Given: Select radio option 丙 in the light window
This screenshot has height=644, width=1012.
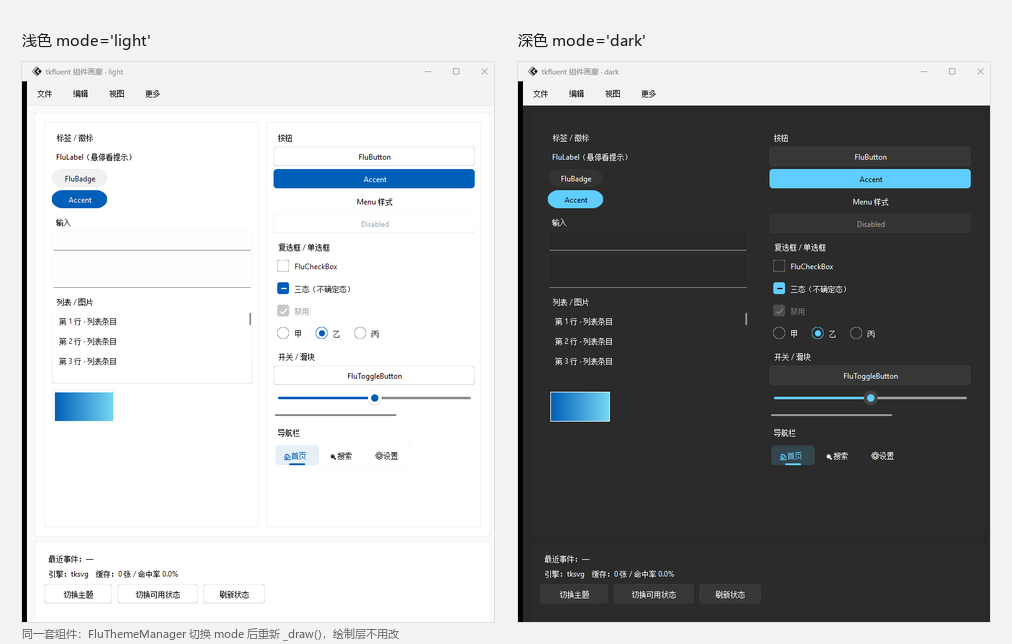Looking at the screenshot, I should [360, 333].
